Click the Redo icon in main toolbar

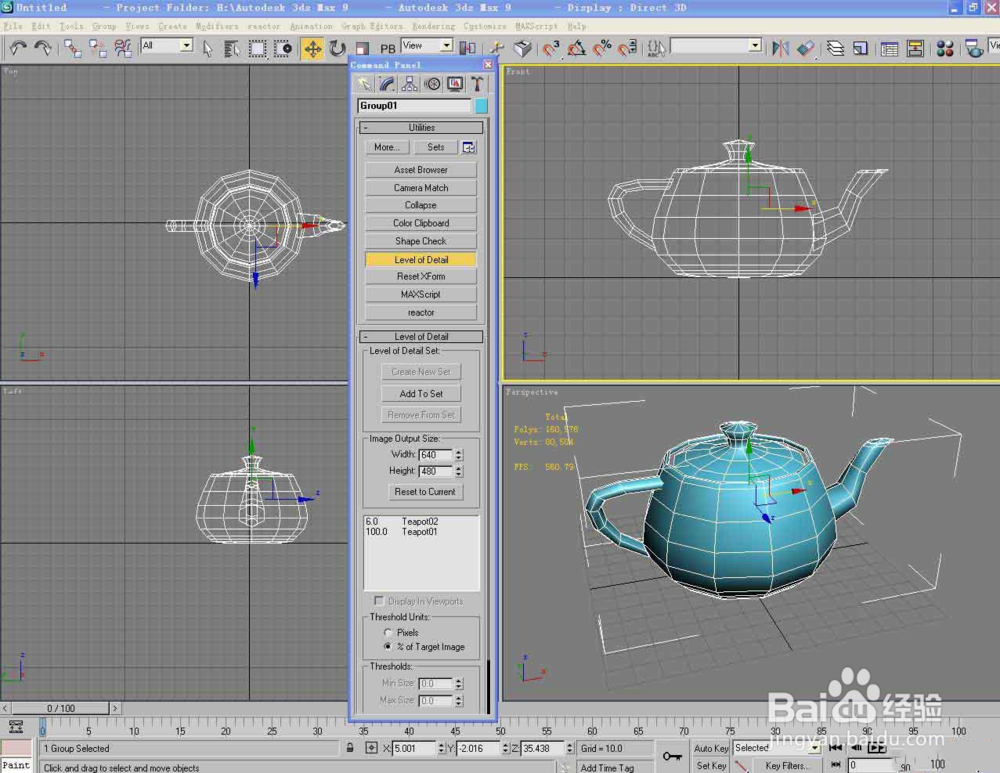[x=43, y=48]
